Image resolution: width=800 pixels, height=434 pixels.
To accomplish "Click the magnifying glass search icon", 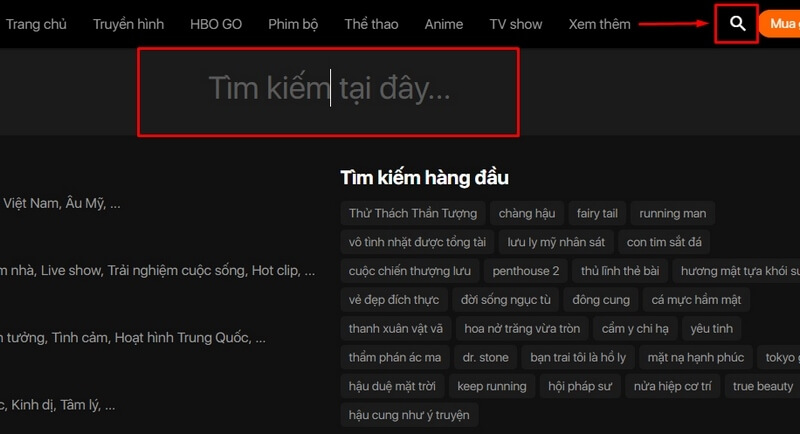I will pyautogui.click(x=737, y=23).
